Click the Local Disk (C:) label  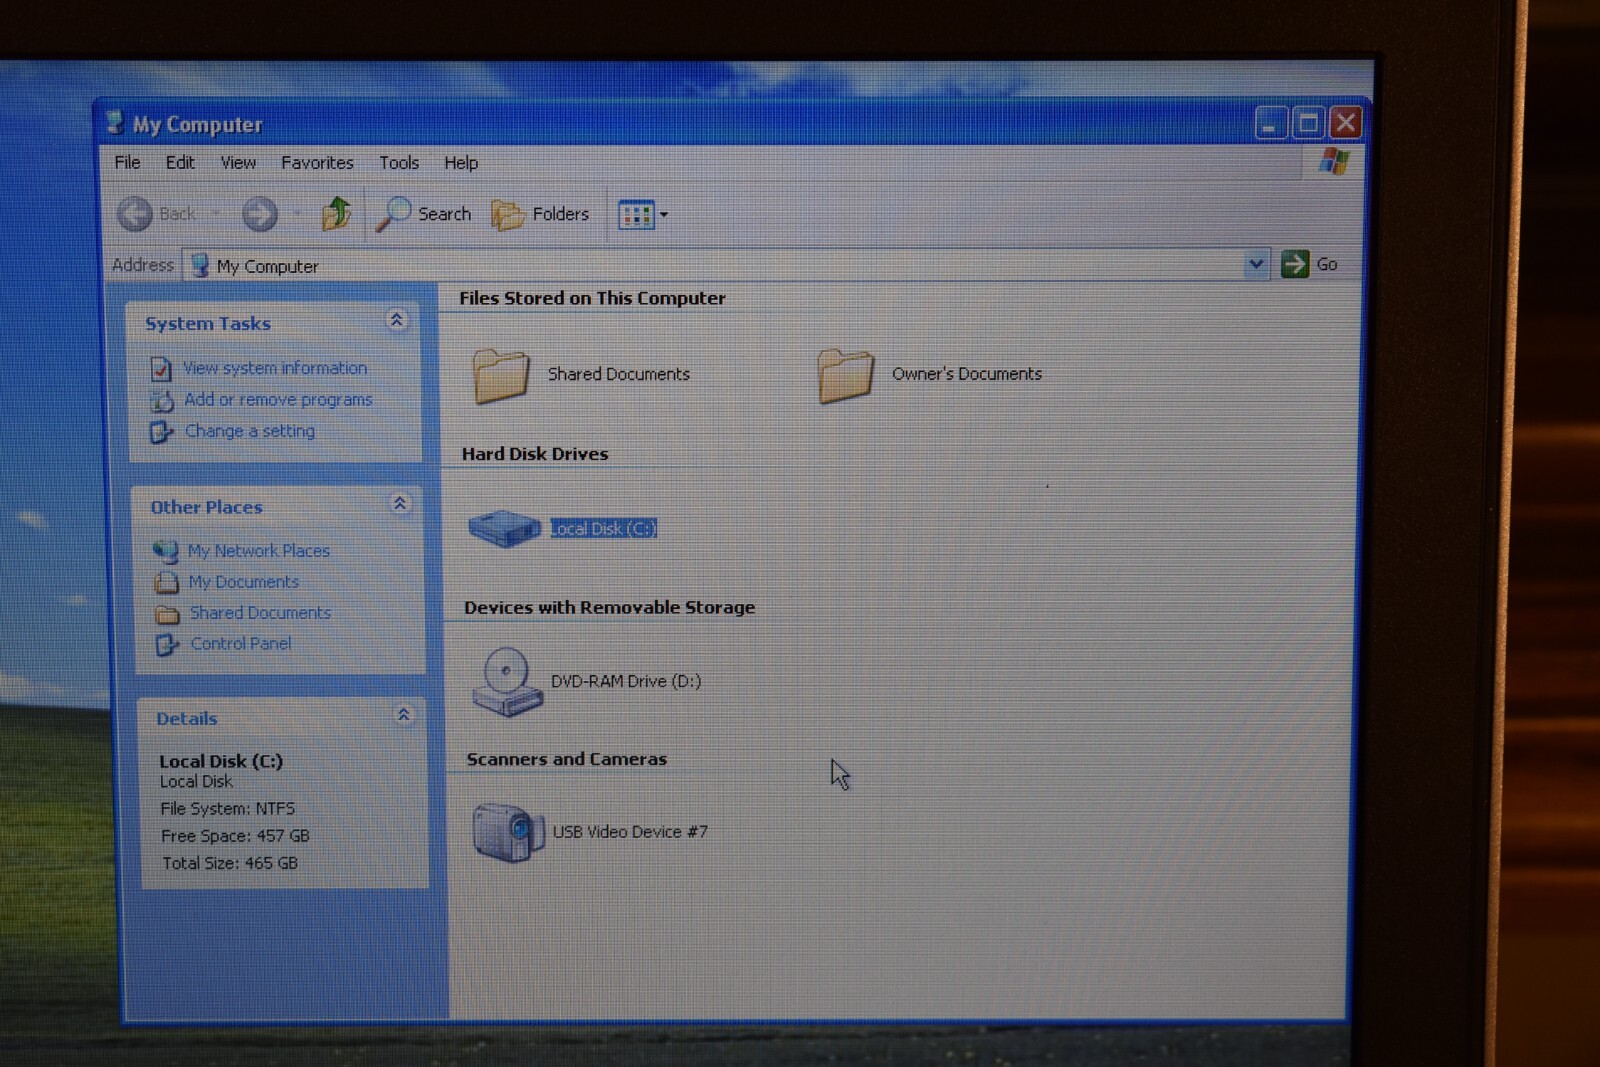point(604,528)
